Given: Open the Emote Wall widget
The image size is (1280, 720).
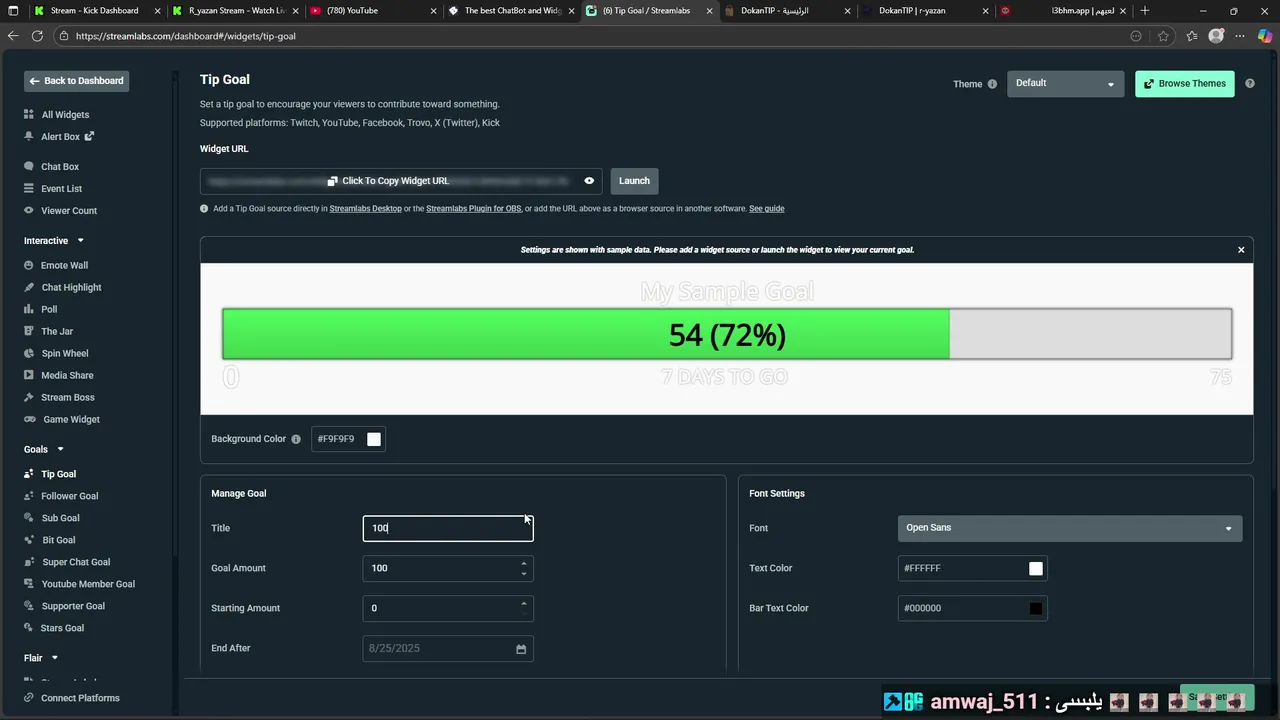Looking at the screenshot, I should point(64,266).
